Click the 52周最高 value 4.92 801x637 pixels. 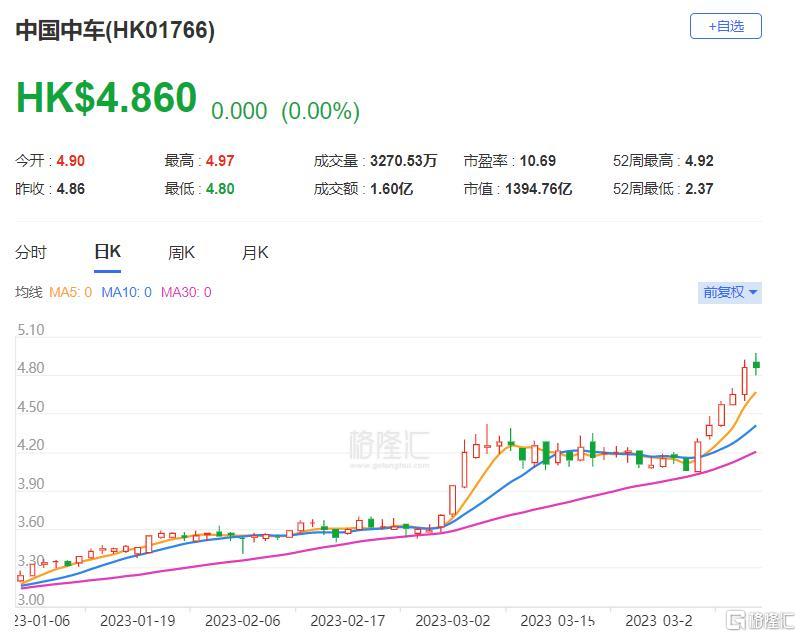[699, 161]
